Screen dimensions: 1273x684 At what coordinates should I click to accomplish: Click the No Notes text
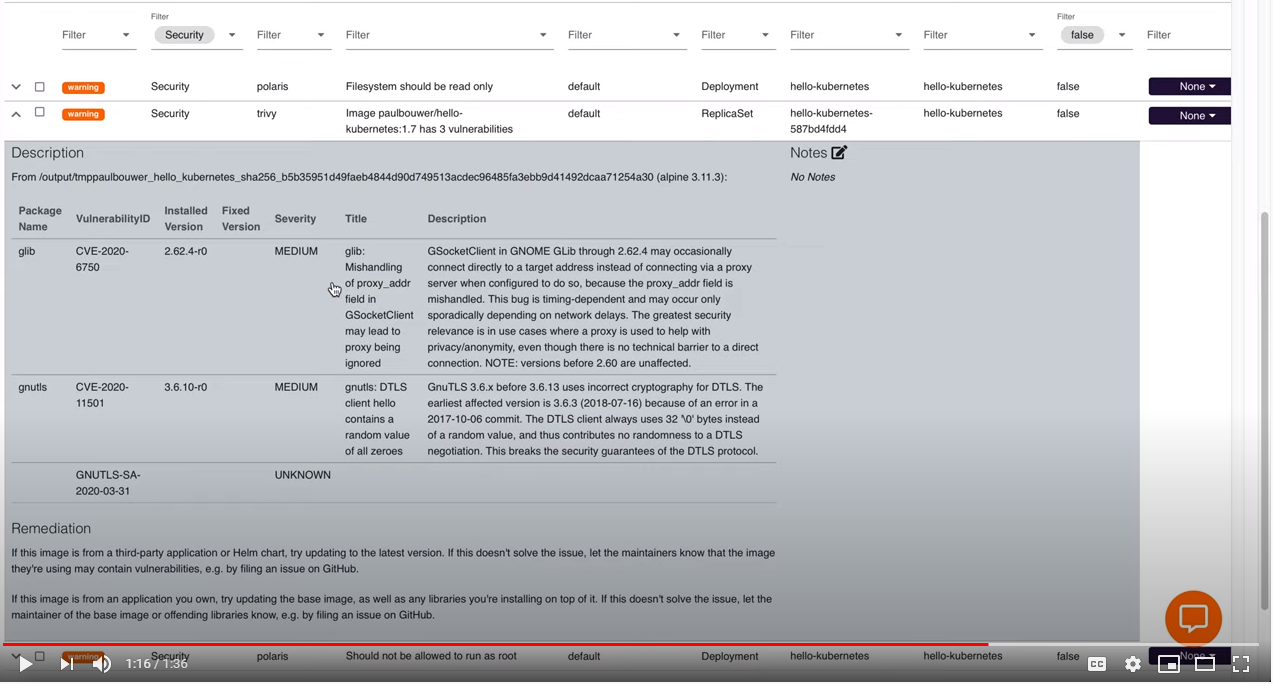(813, 177)
